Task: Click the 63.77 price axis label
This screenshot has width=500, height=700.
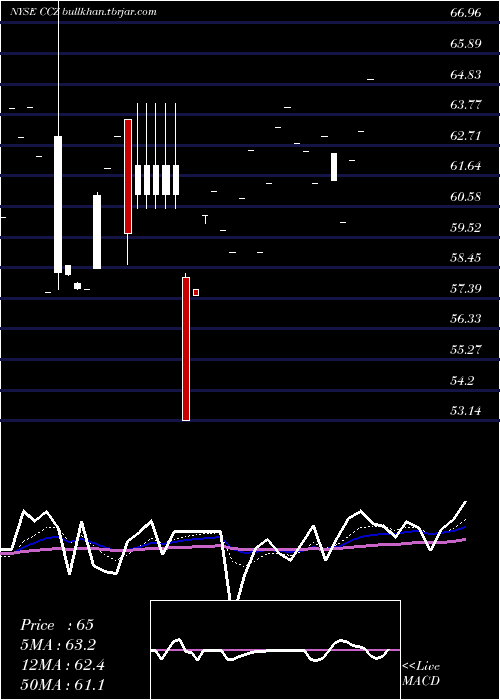Action: [466, 105]
